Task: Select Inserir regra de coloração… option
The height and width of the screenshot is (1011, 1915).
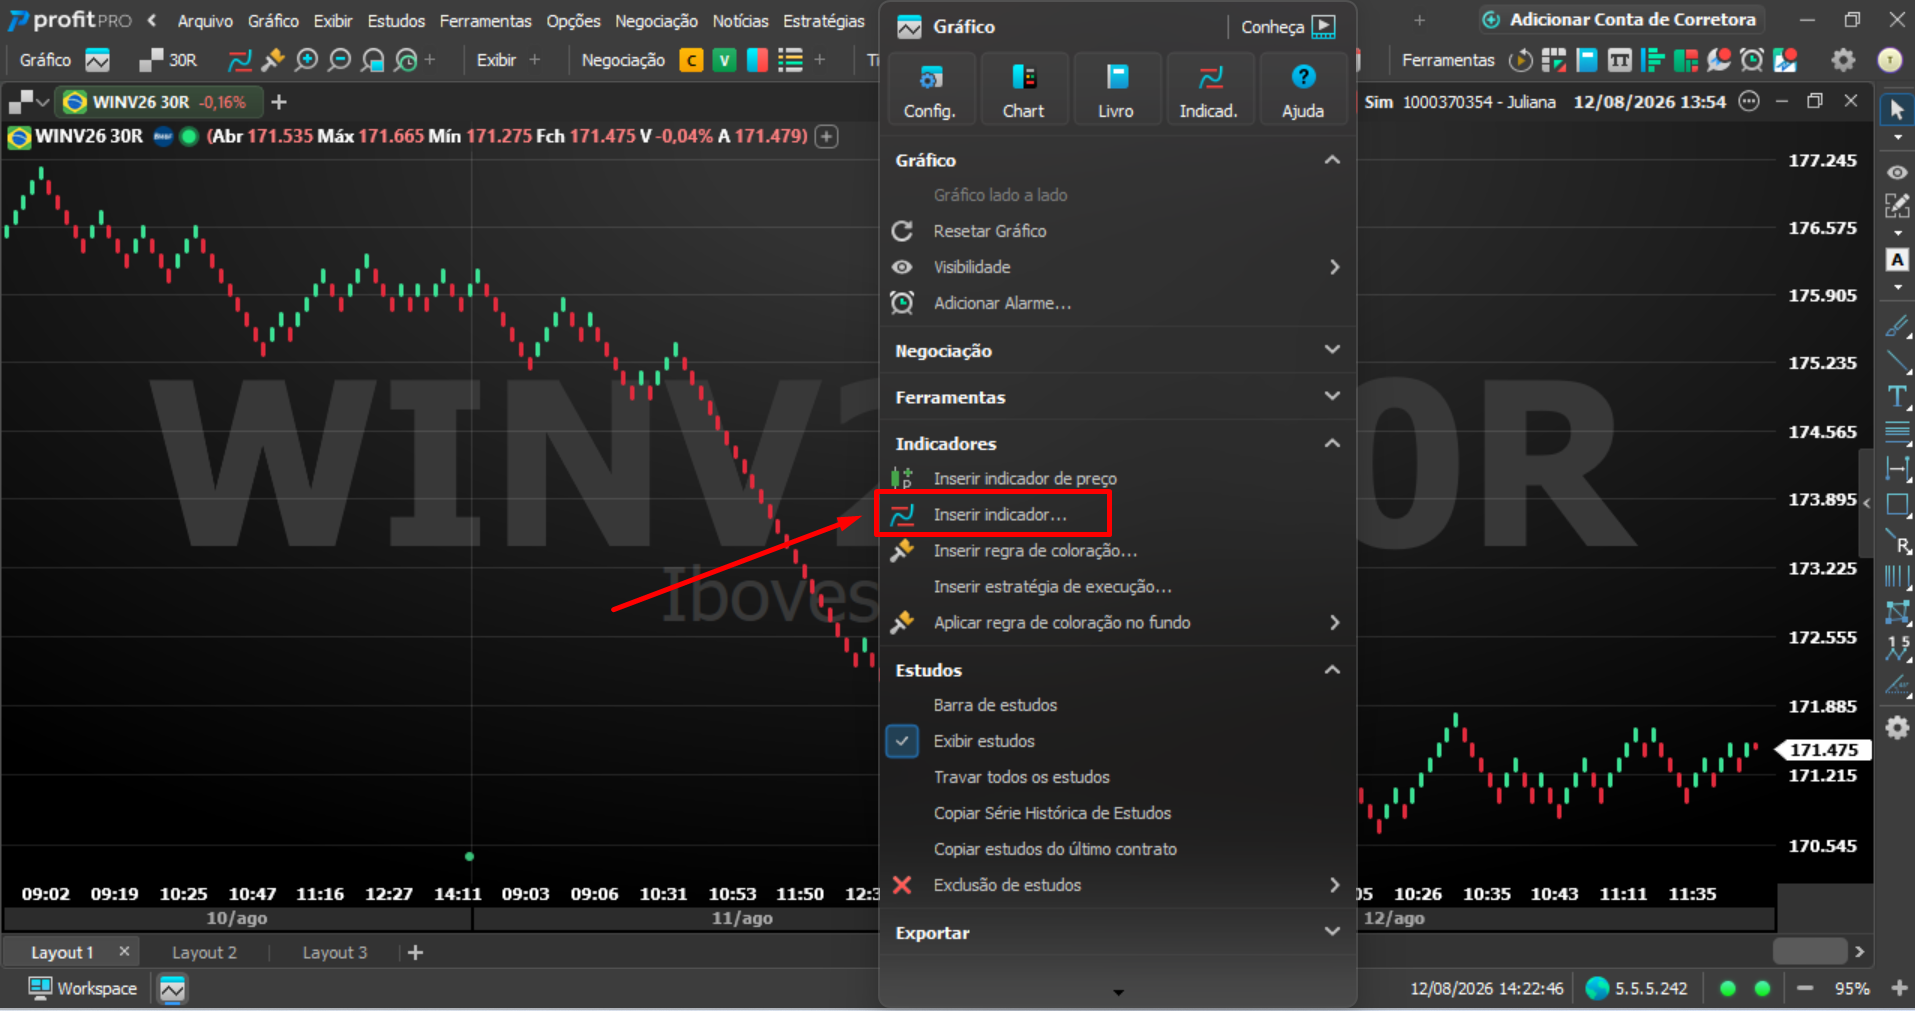Action: tap(1116, 551)
